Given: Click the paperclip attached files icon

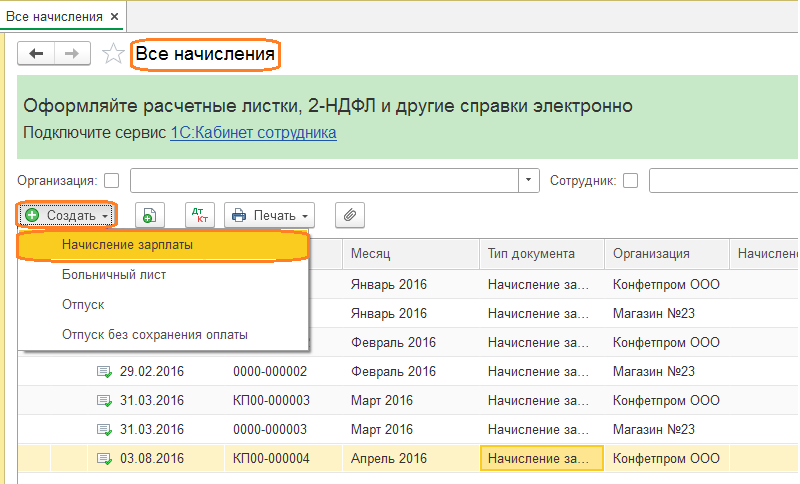Looking at the screenshot, I should [350, 215].
